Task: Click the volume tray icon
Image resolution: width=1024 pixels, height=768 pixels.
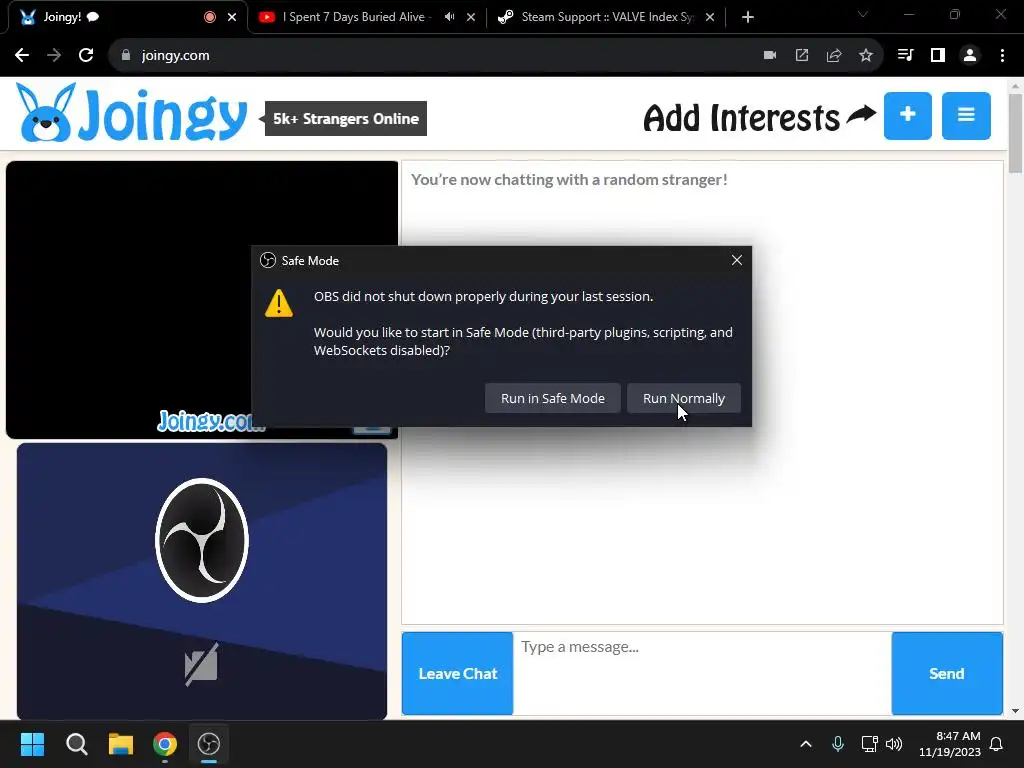Action: click(894, 744)
